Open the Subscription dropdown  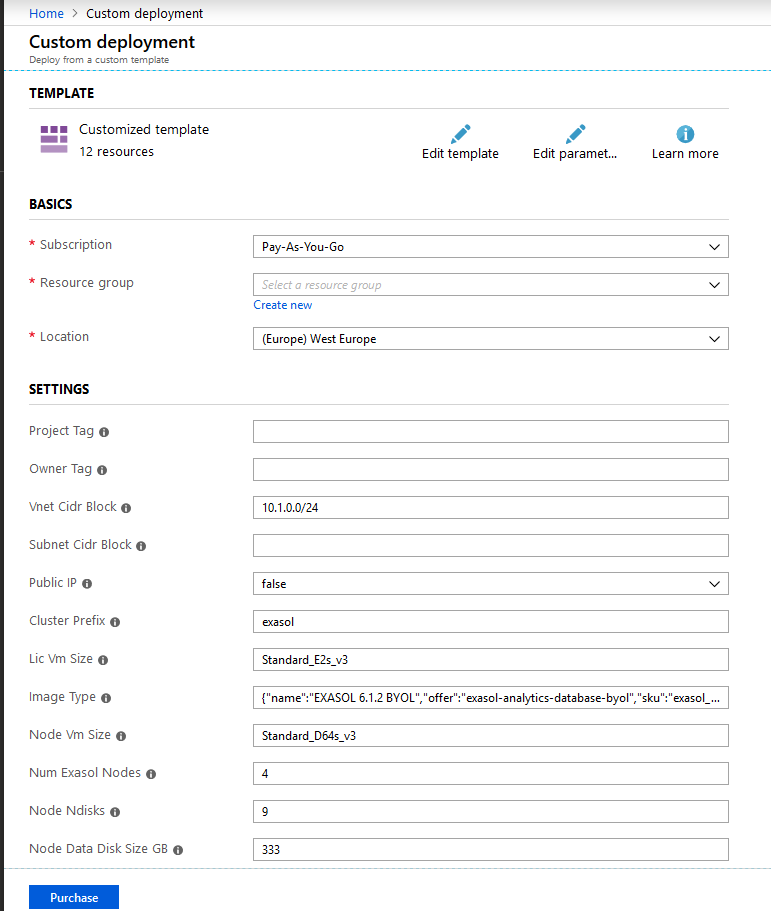490,247
